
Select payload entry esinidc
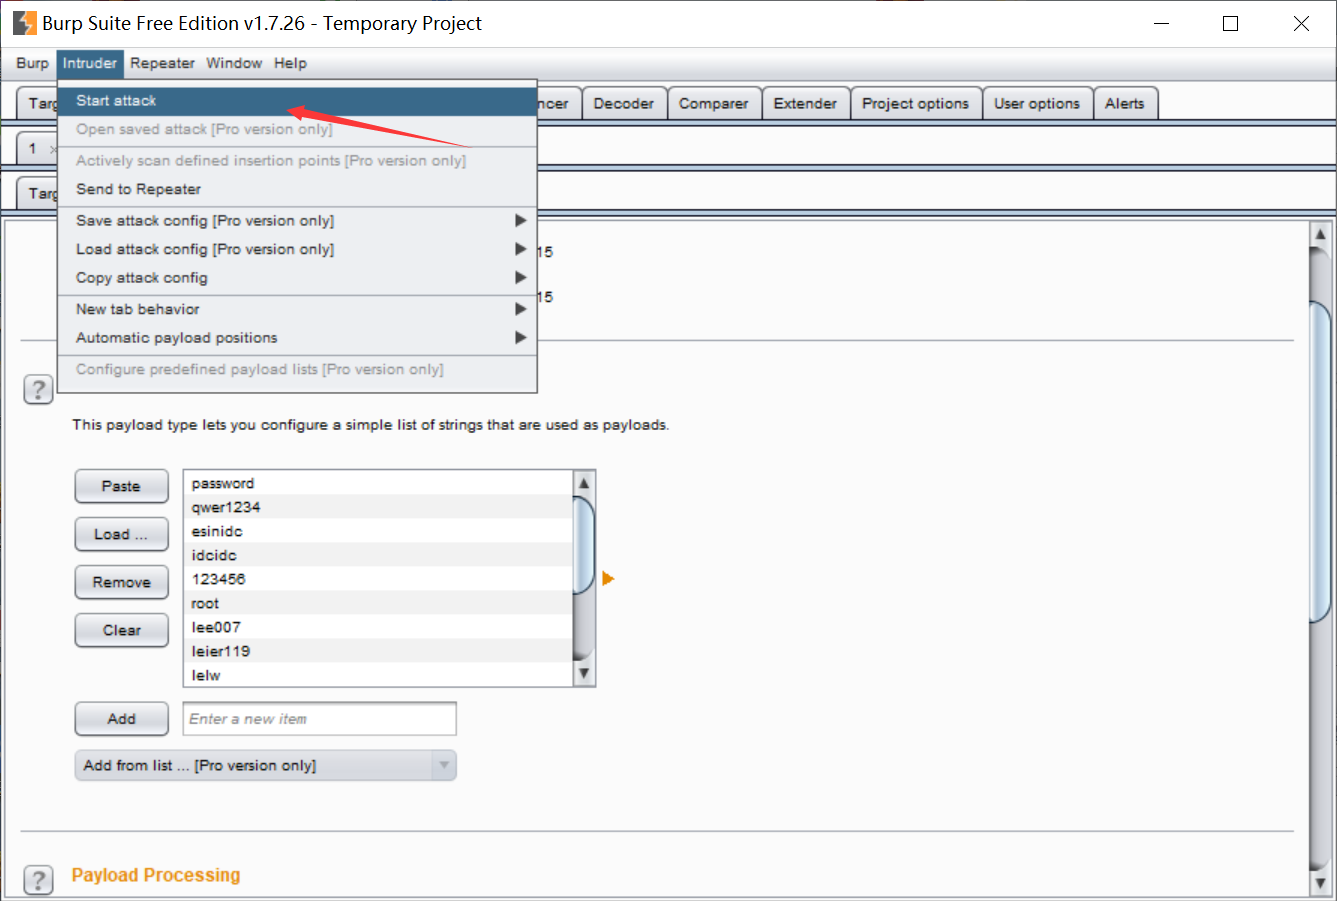click(378, 531)
